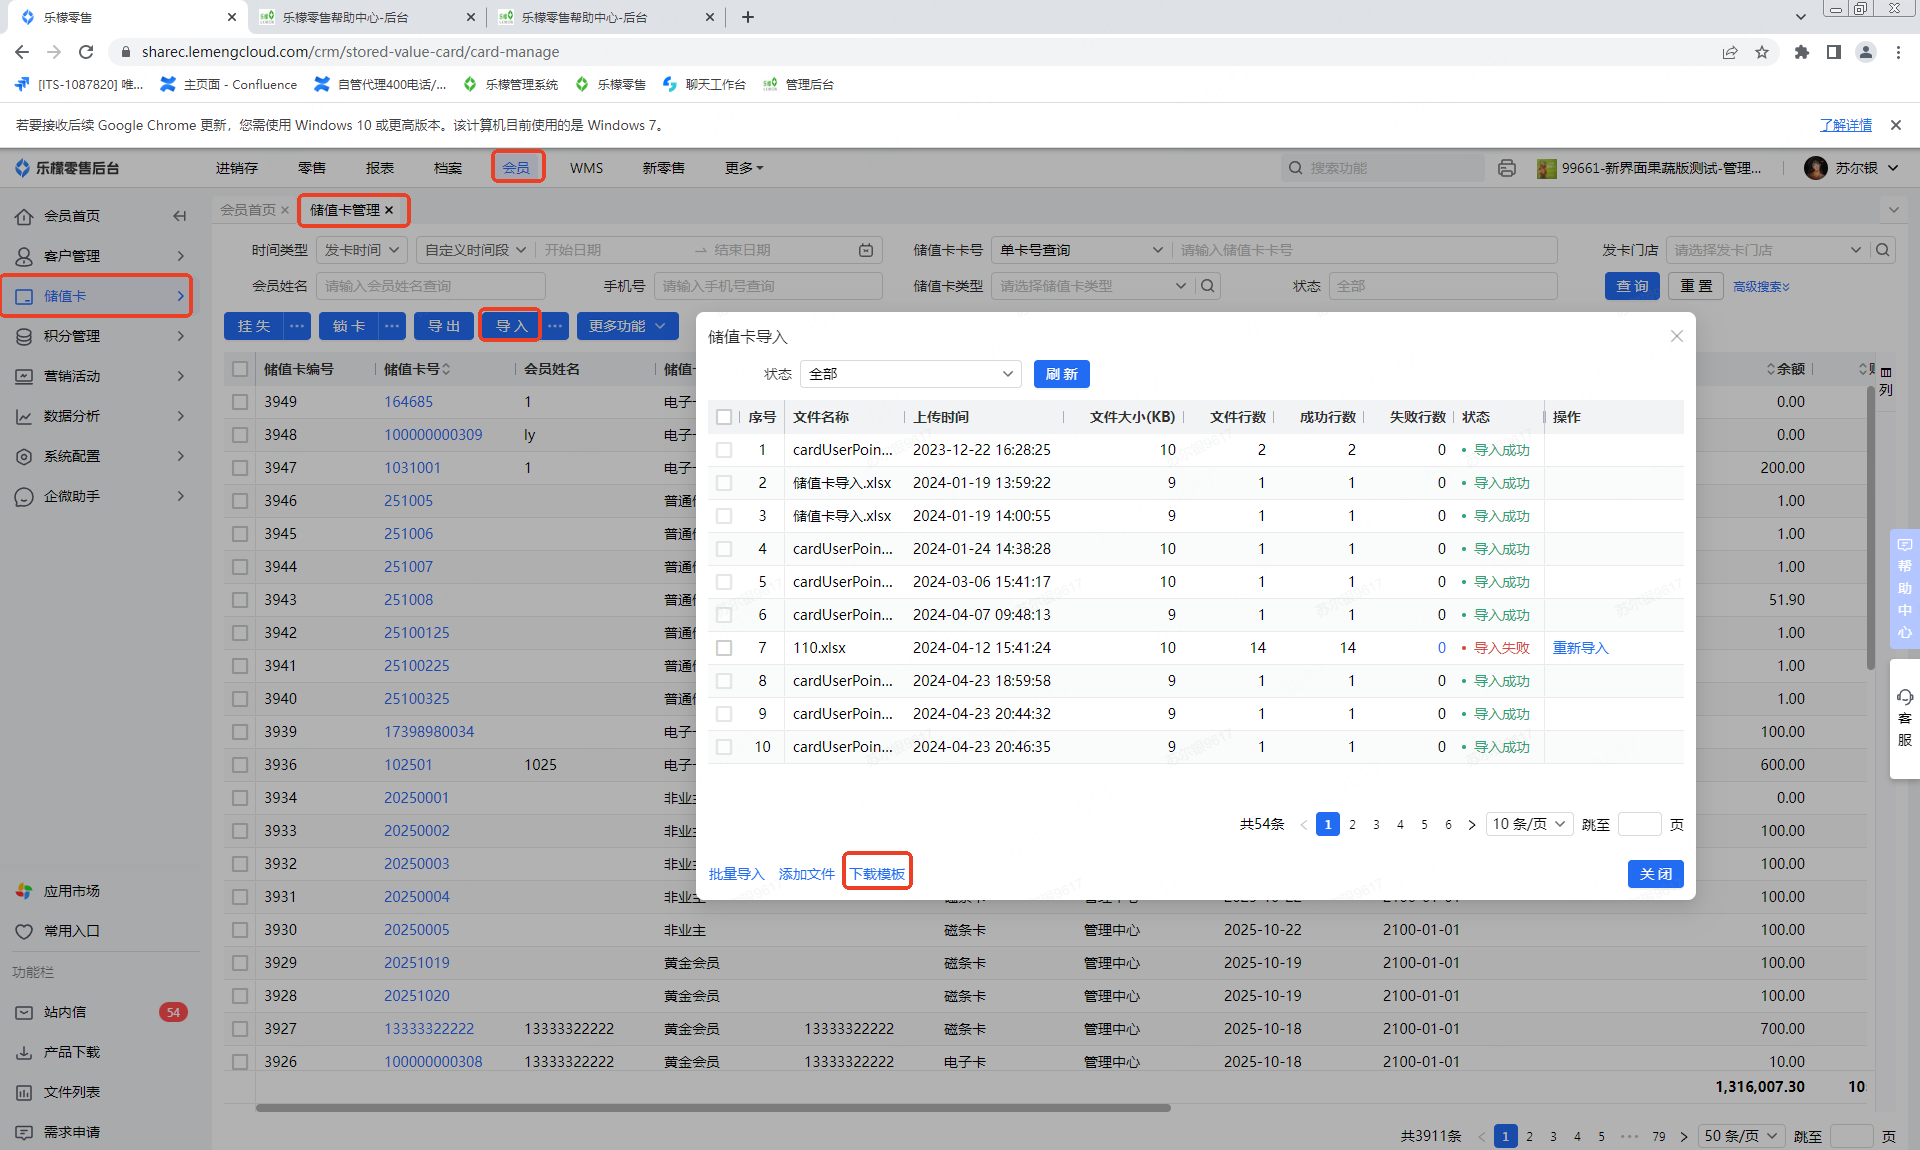Check row 1 cardUserPoin file checkbox
Image resolution: width=1920 pixels, height=1150 pixels.
click(724, 450)
